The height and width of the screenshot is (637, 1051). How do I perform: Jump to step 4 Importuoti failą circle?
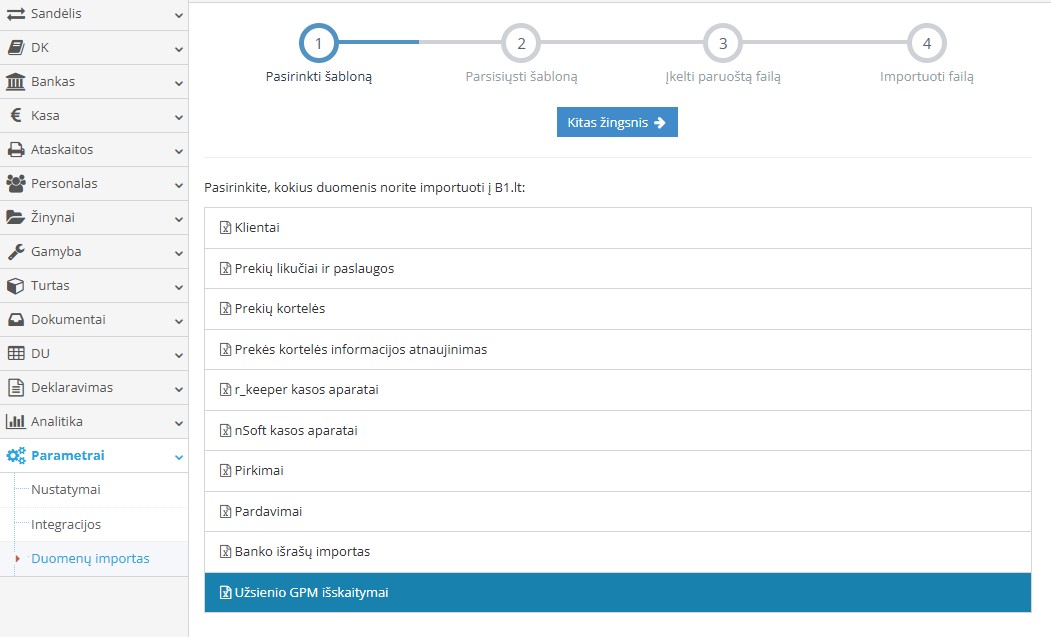click(x=926, y=44)
